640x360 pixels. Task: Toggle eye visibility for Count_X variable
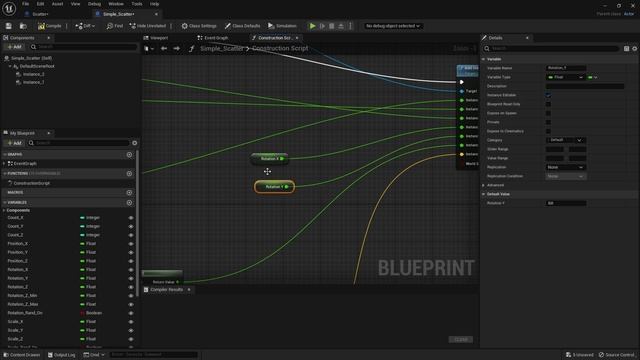pyautogui.click(x=131, y=218)
